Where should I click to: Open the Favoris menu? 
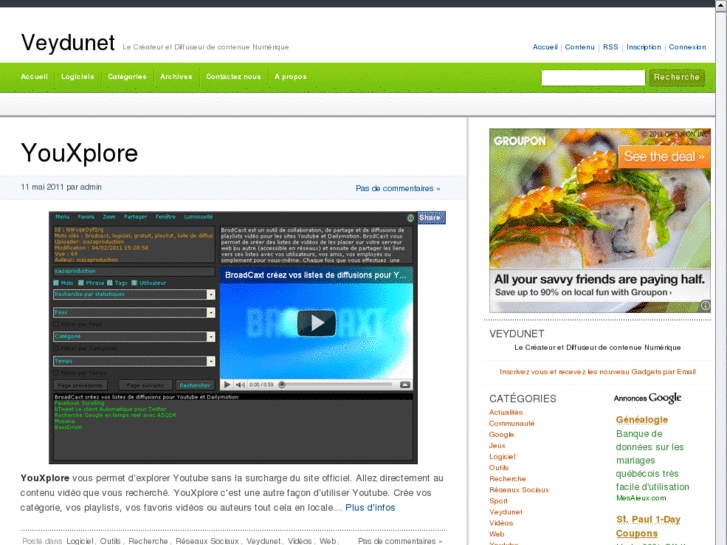pyautogui.click(x=86, y=217)
